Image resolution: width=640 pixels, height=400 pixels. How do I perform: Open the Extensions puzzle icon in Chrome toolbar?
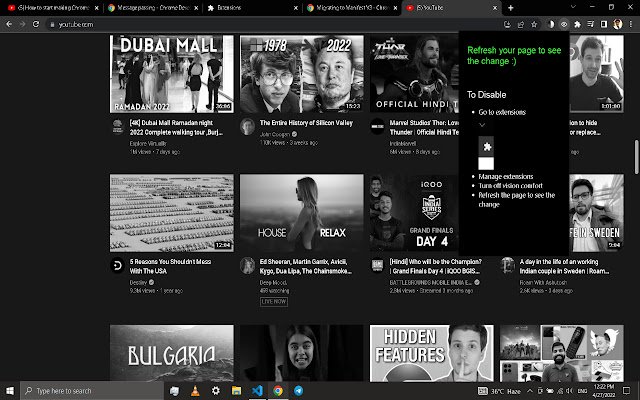pos(578,24)
